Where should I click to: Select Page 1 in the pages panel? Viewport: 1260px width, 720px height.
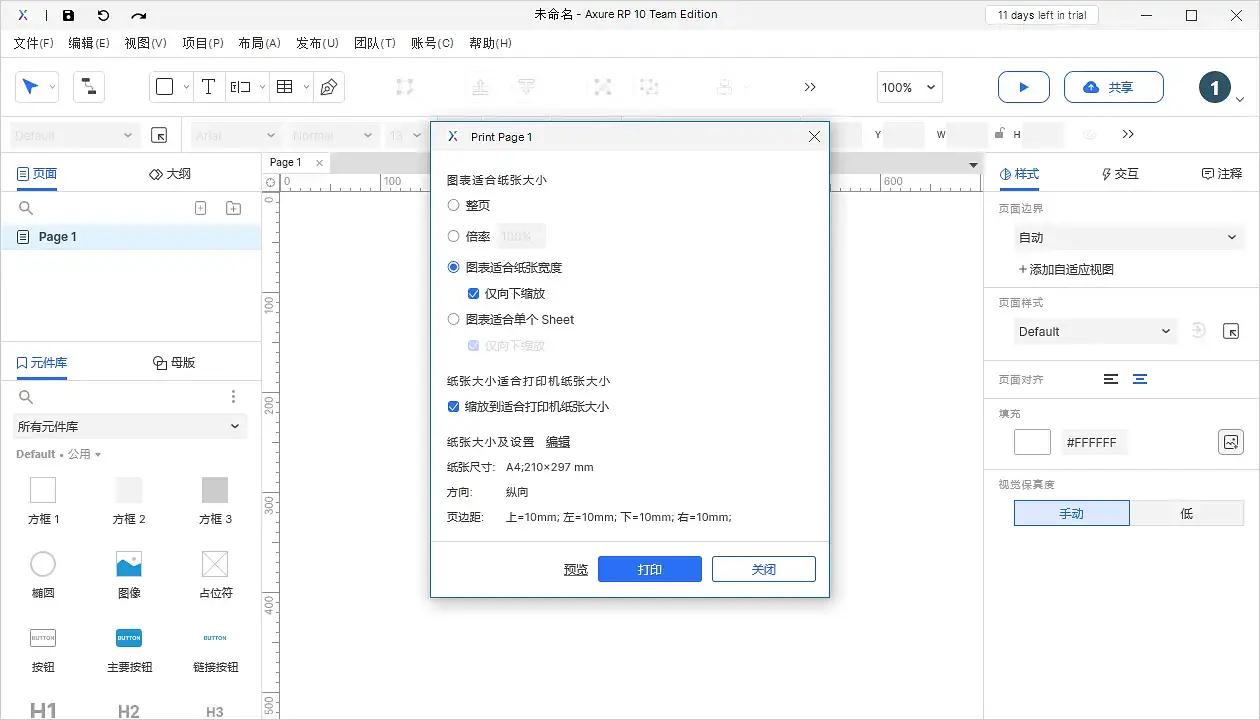59,236
